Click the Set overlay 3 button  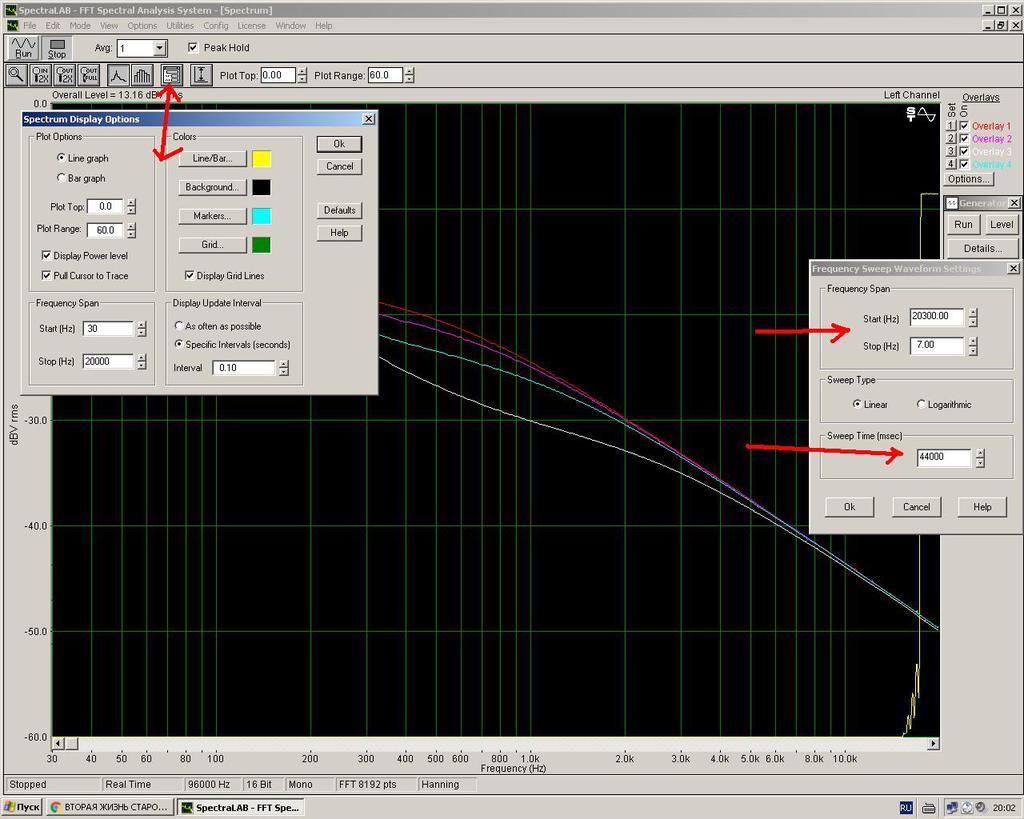click(x=951, y=152)
